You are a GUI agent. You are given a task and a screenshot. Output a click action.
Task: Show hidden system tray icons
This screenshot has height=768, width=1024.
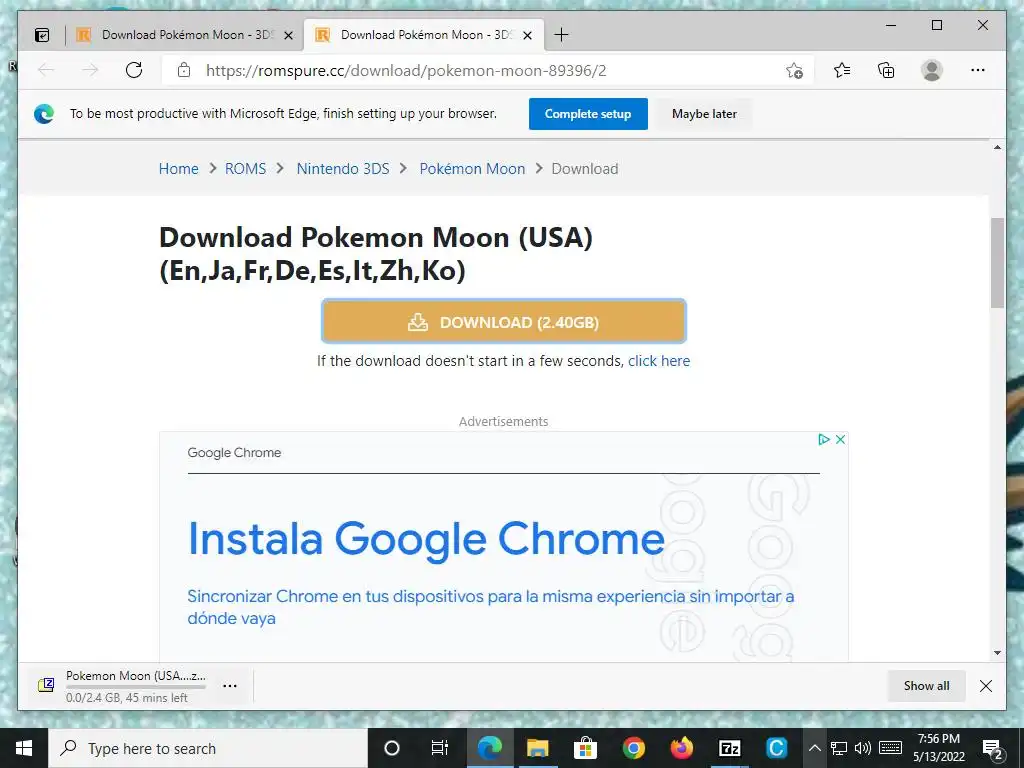point(814,748)
